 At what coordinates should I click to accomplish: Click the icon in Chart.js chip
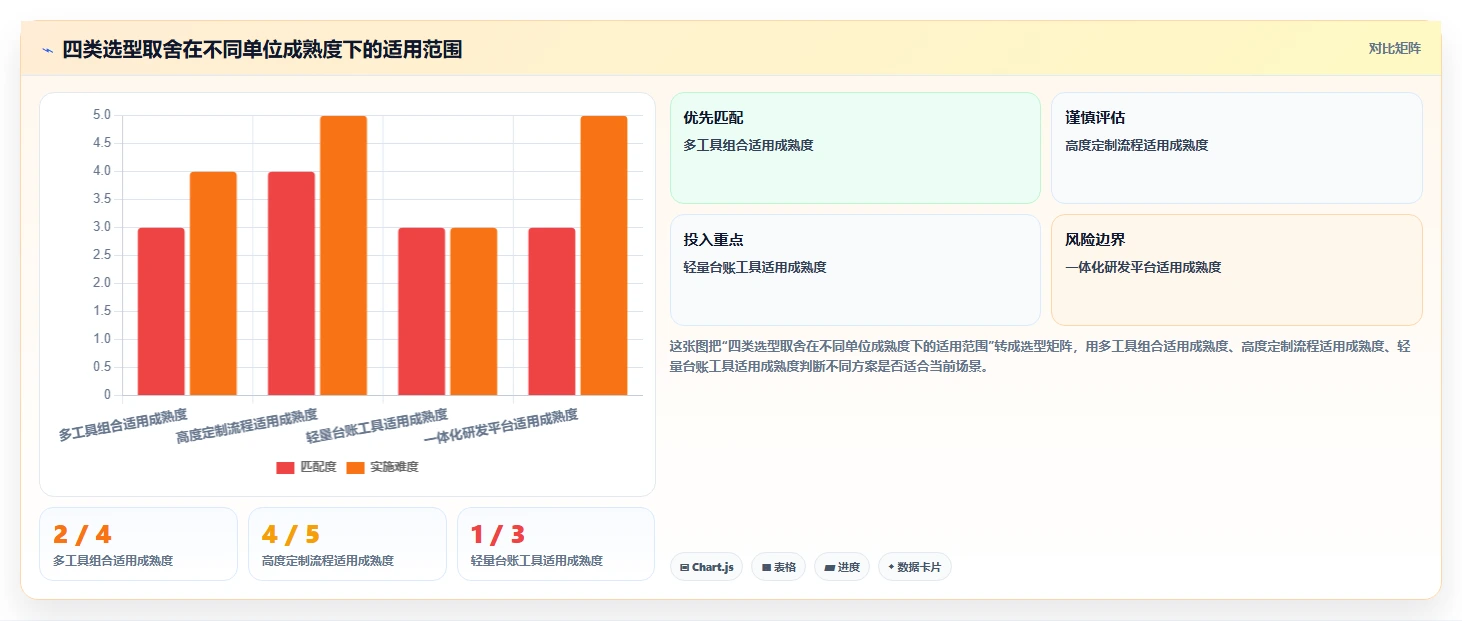[x=684, y=567]
